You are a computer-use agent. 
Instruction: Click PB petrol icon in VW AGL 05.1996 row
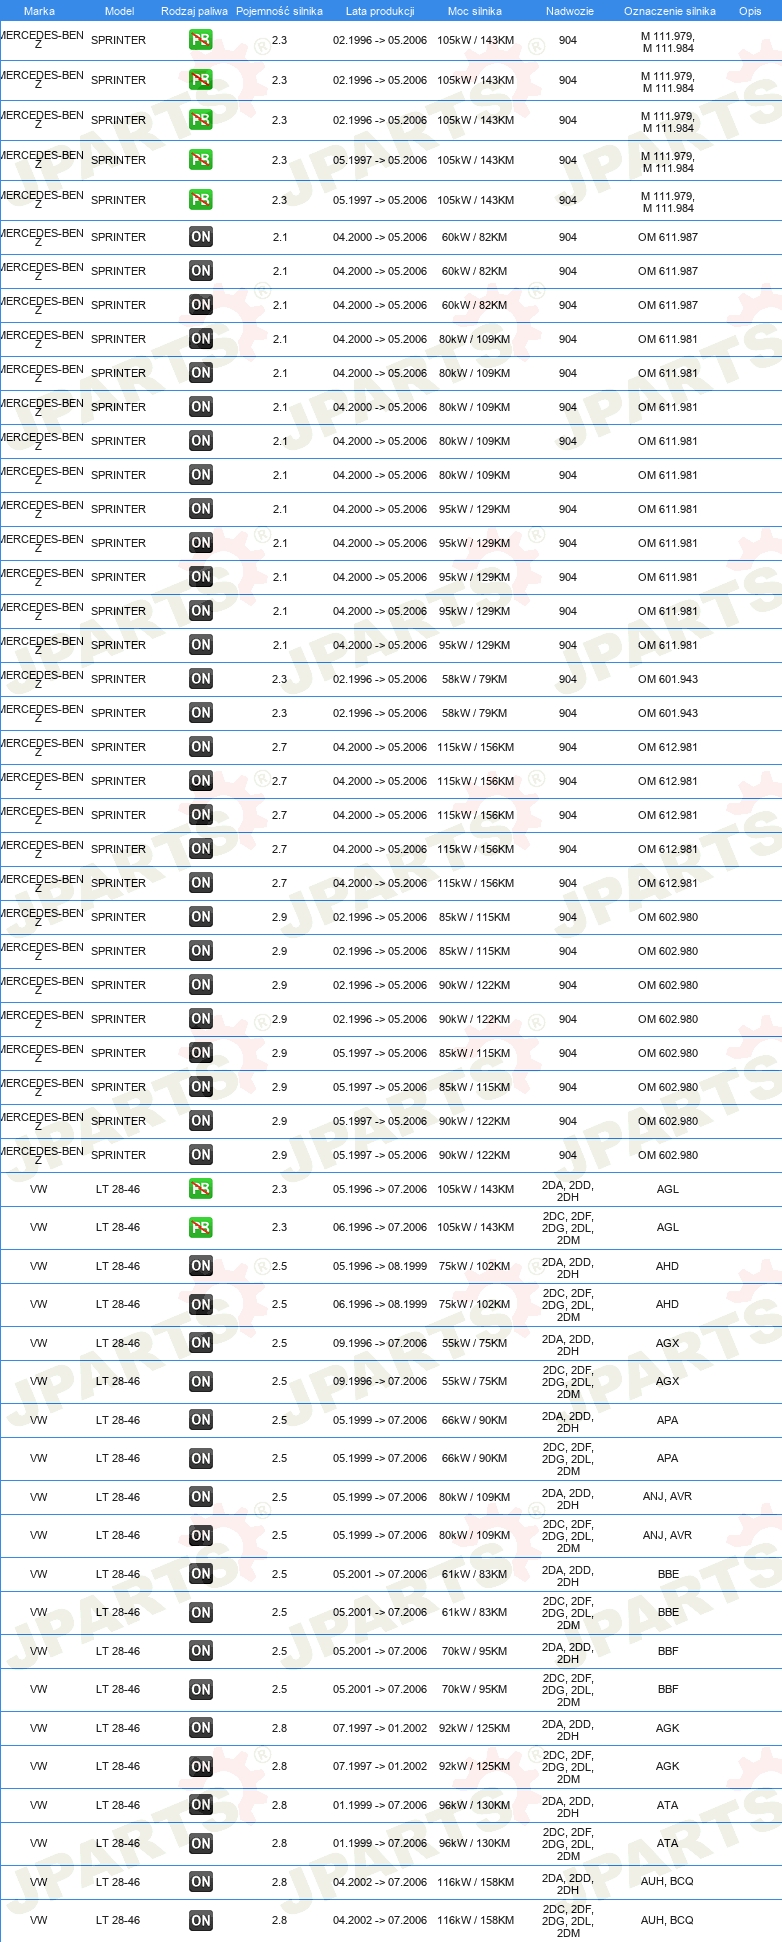201,1189
